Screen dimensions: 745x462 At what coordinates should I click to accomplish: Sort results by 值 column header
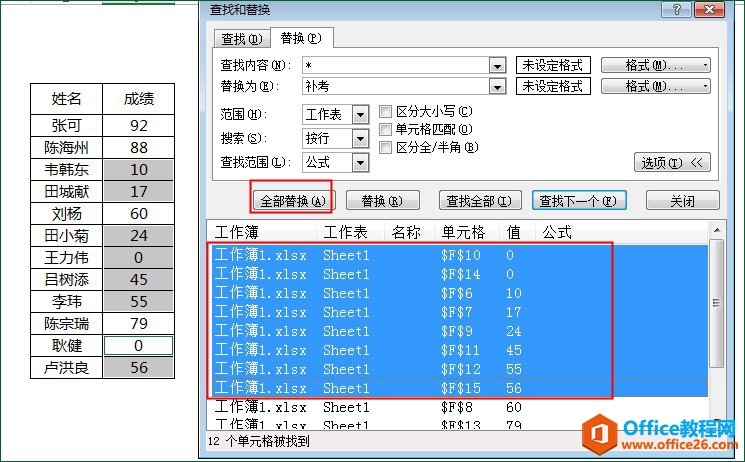coord(517,232)
